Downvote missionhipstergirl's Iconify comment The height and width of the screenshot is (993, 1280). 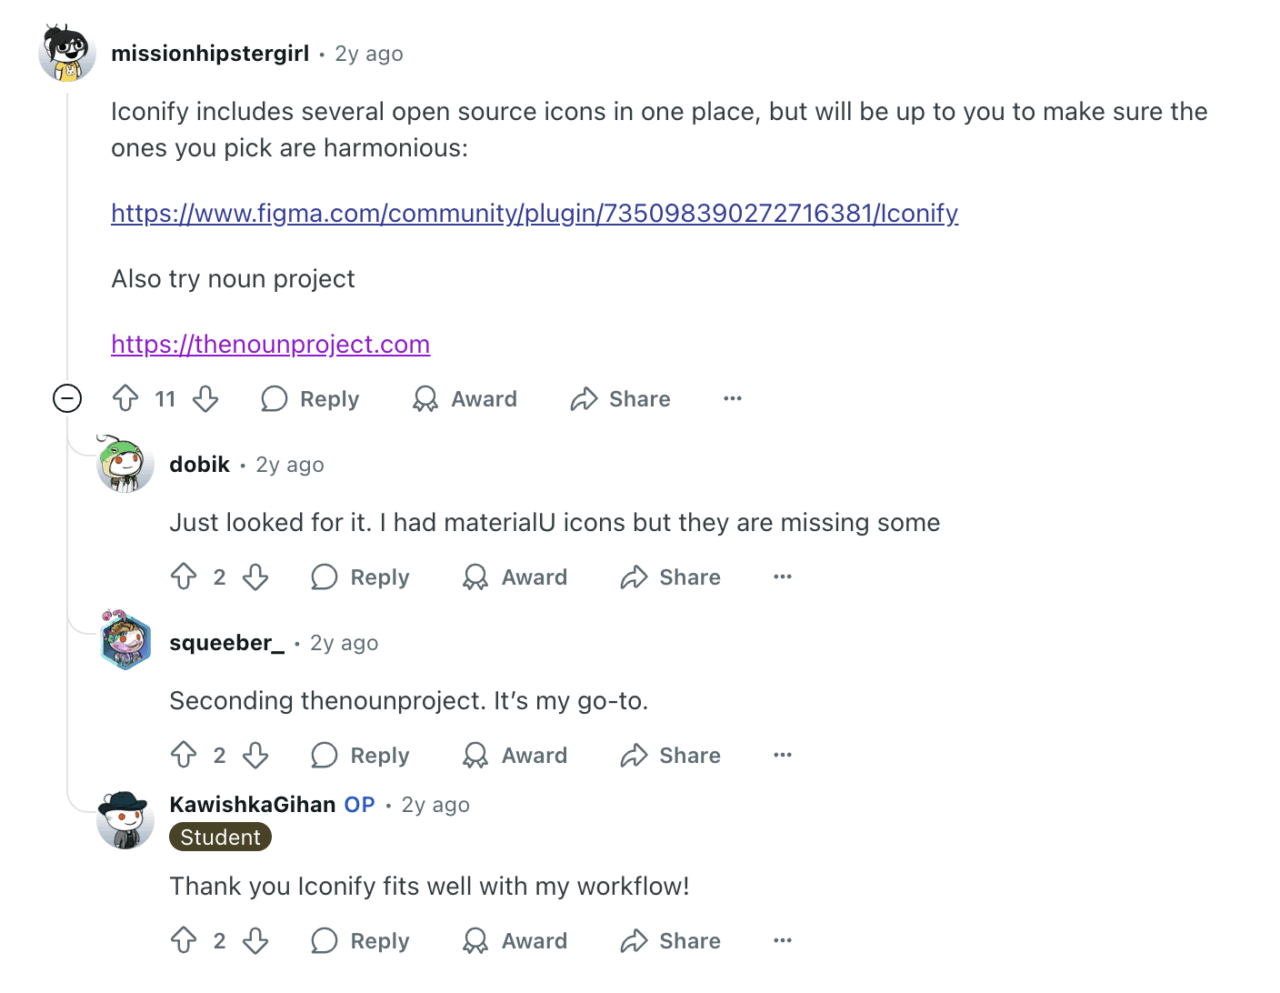[206, 399]
